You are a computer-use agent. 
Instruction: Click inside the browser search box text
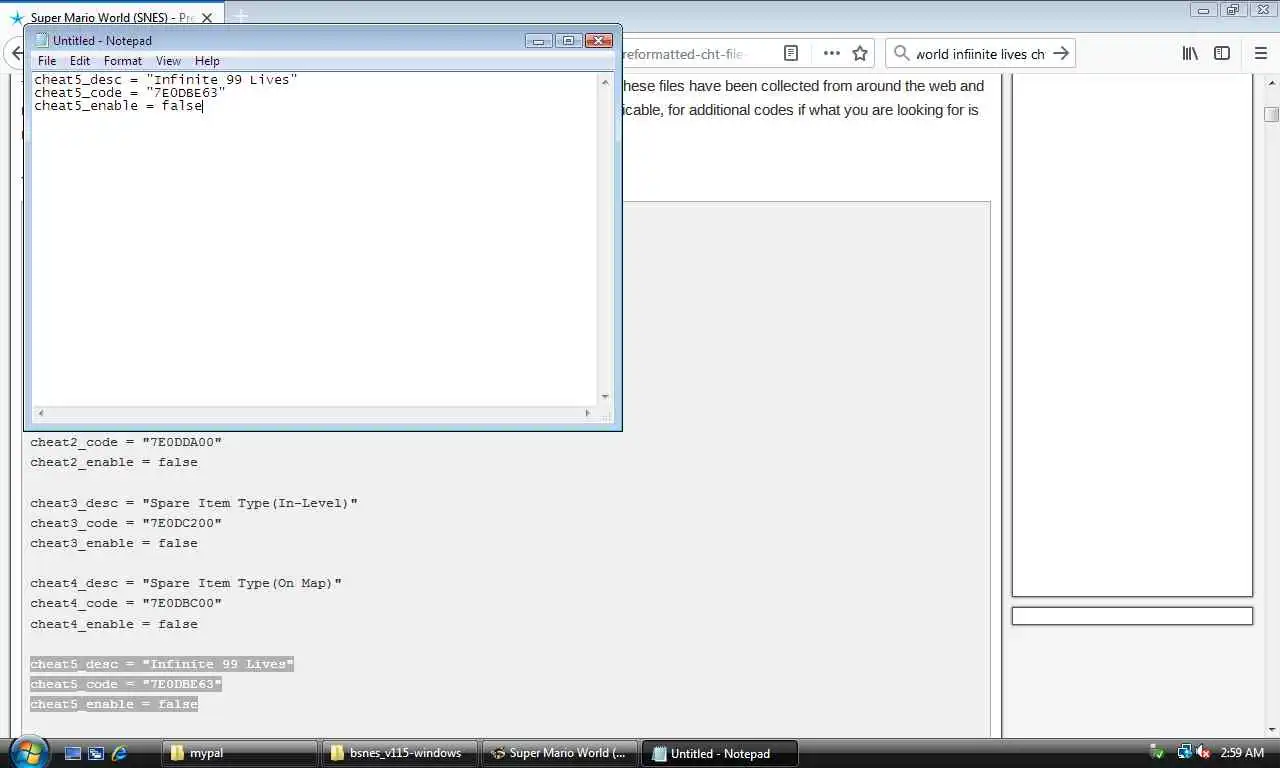coord(980,54)
